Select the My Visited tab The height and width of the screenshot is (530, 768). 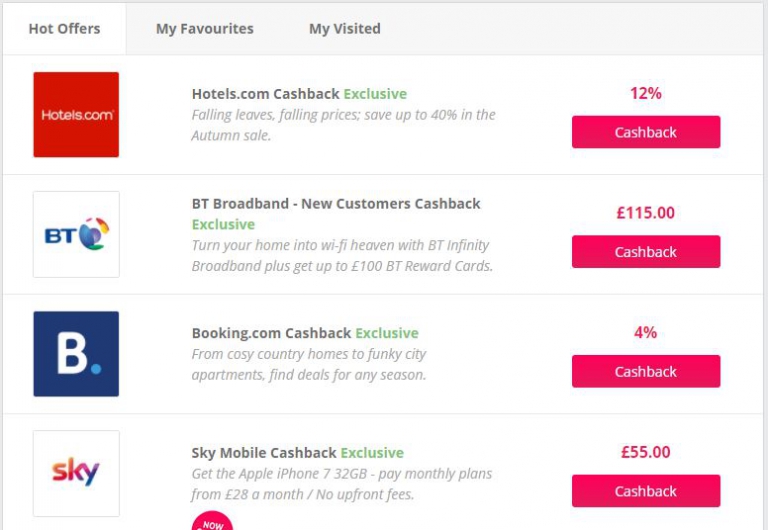(345, 29)
